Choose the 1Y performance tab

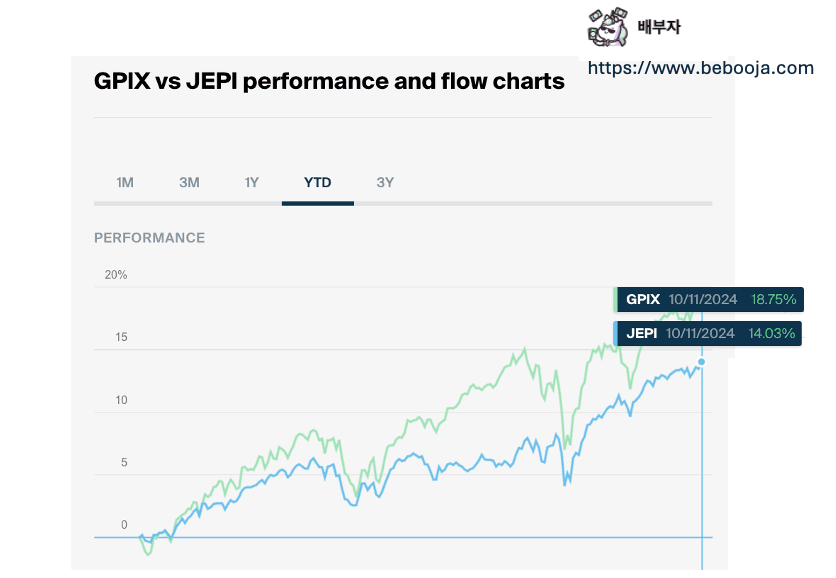pos(252,182)
